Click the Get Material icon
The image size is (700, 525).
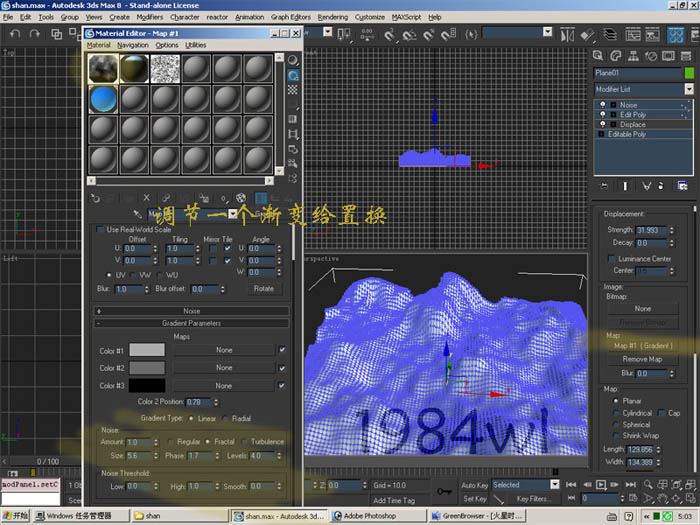(x=95, y=198)
